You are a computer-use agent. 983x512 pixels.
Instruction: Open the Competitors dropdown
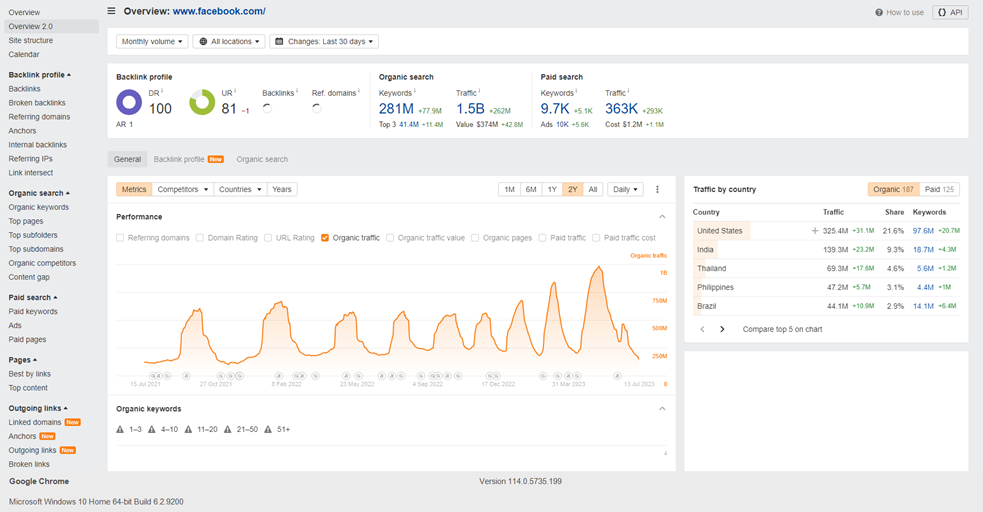(182, 189)
